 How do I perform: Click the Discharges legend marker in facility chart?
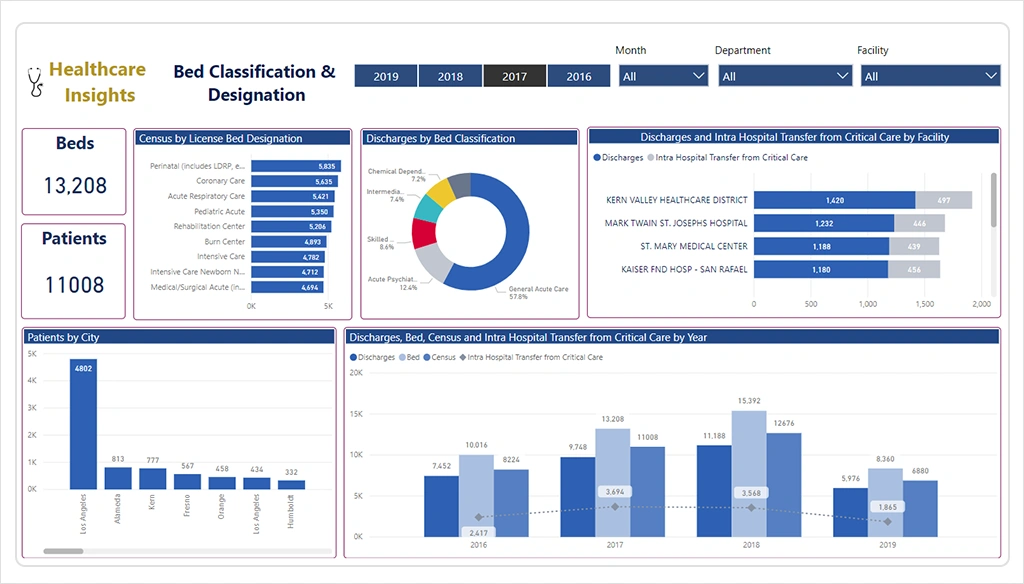(597, 157)
